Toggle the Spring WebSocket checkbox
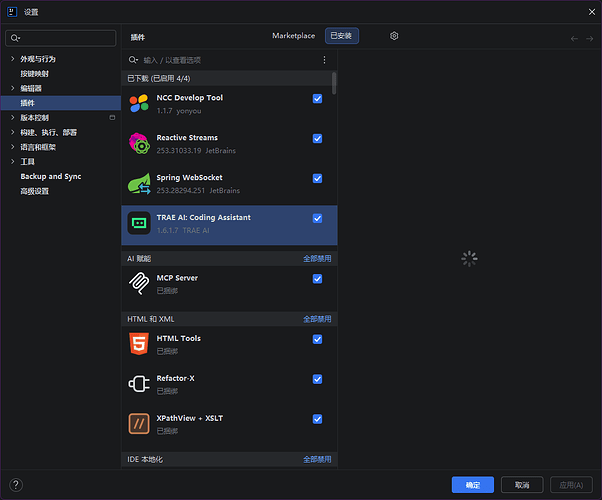 click(x=317, y=179)
